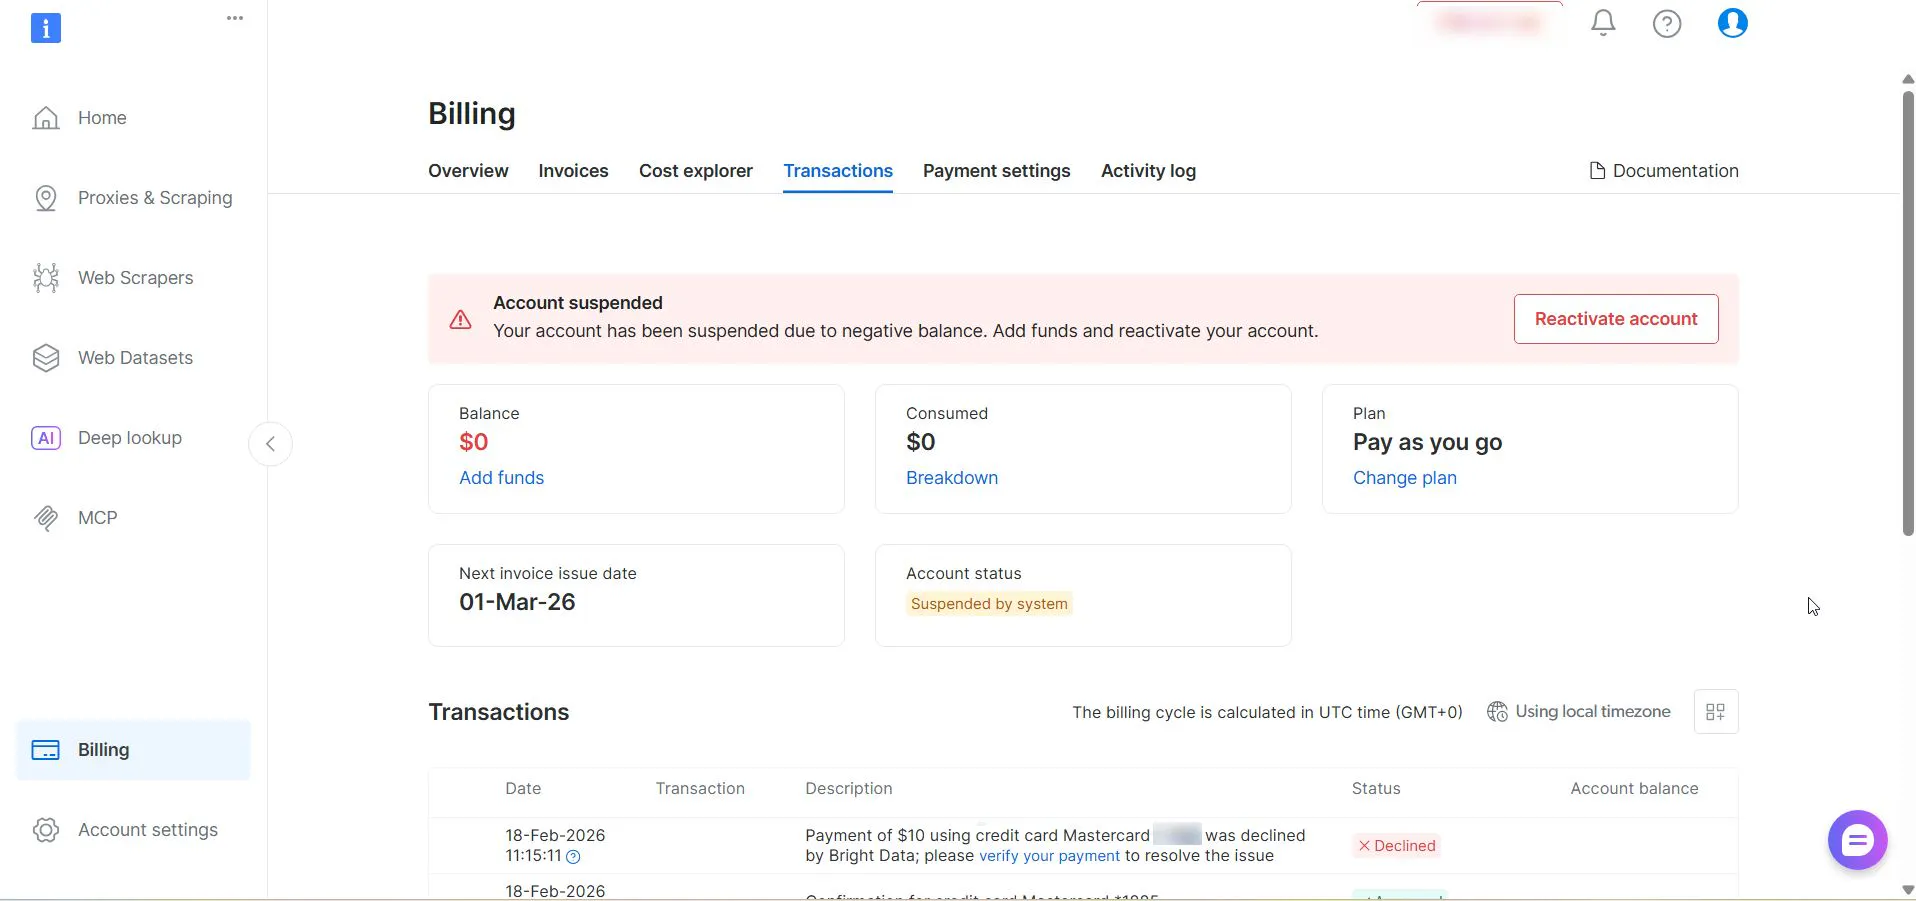Screen dimensions: 1916x901
Task: Open the table columns grid icon
Action: coord(1716,712)
